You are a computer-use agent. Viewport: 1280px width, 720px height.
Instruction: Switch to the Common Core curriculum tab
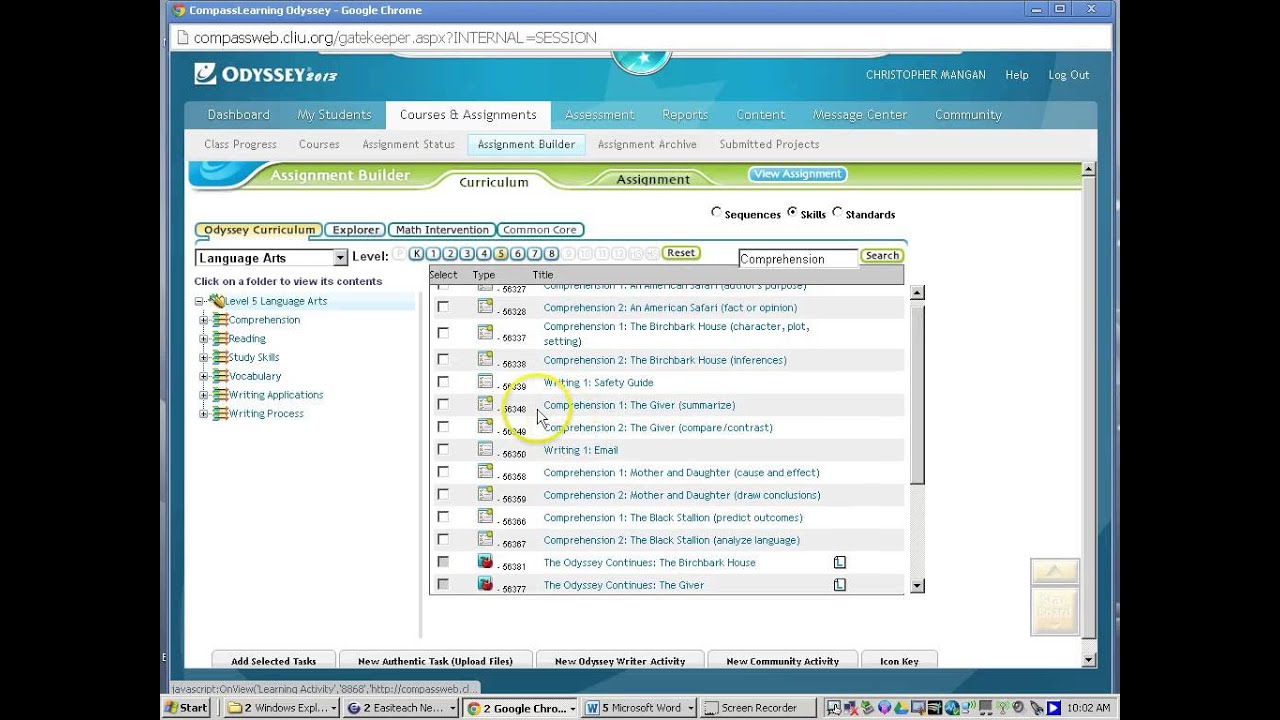(x=540, y=230)
